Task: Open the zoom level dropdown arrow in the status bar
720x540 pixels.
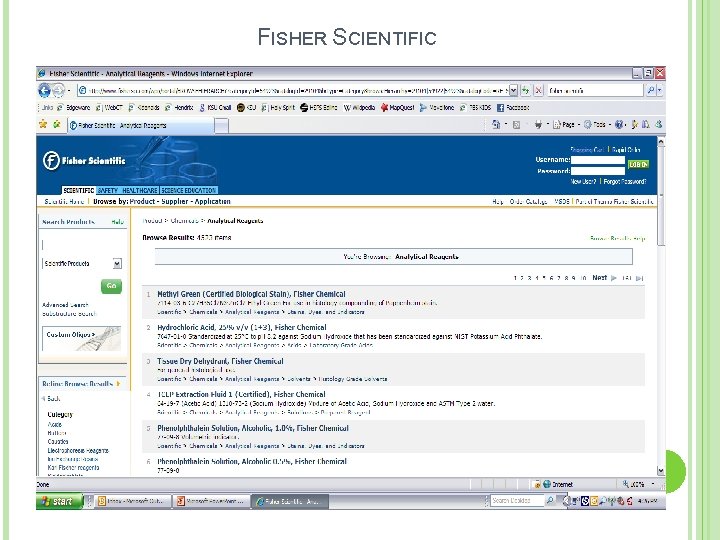Action: click(x=653, y=484)
